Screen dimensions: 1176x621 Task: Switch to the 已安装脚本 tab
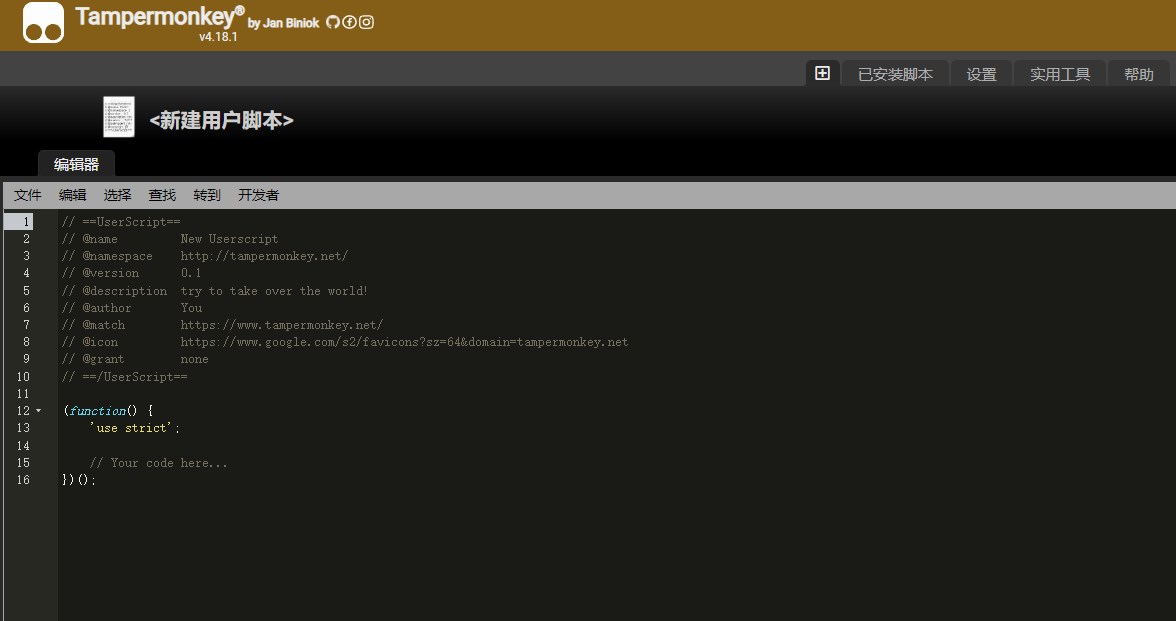(896, 74)
